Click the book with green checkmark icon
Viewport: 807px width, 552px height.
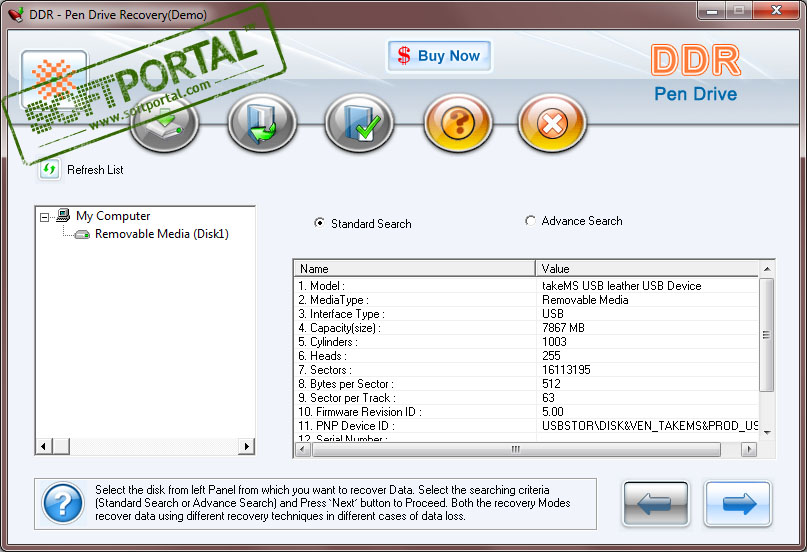coord(359,123)
